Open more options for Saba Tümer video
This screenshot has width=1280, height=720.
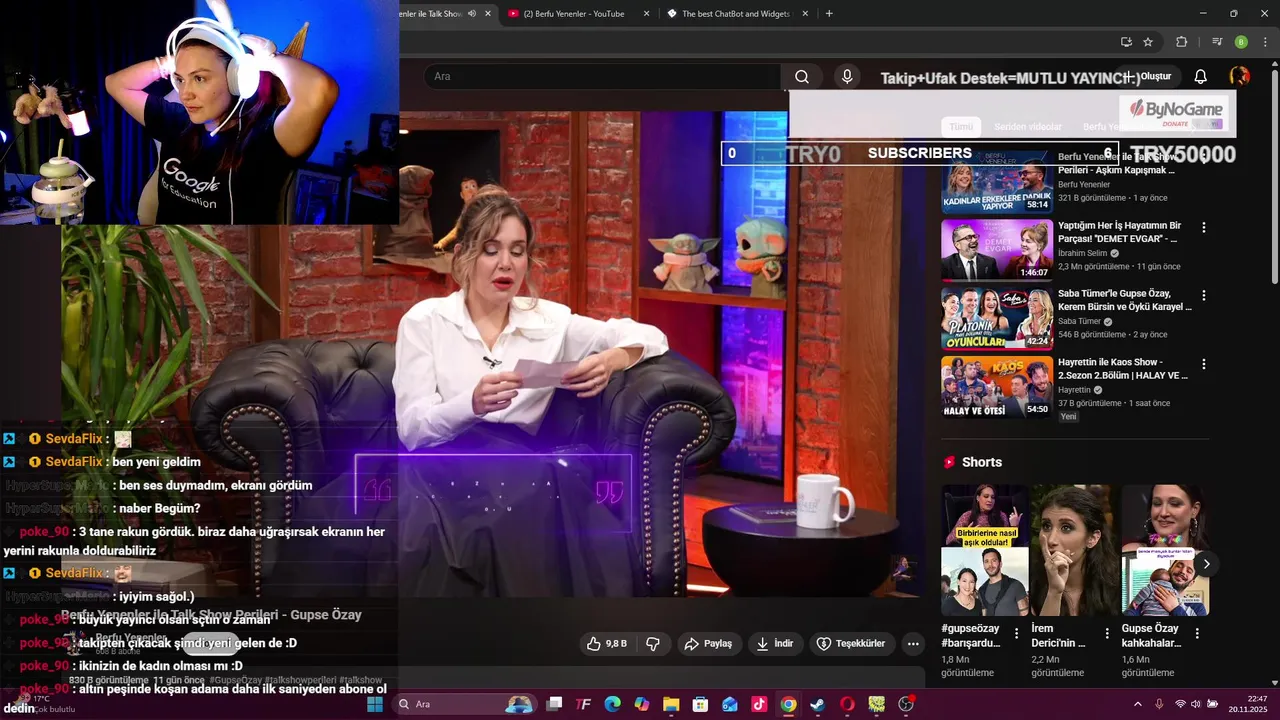tap(1204, 296)
